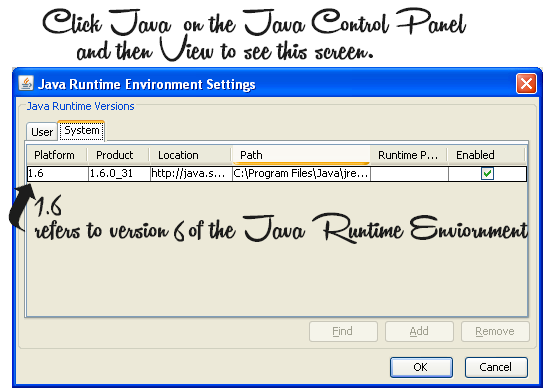Click the location cell http://java.s...

[x=191, y=174]
